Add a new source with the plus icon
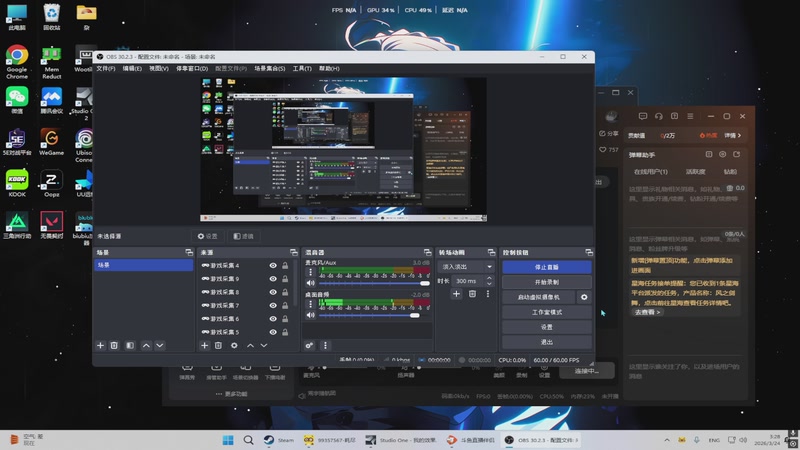The image size is (800, 450). click(x=205, y=345)
